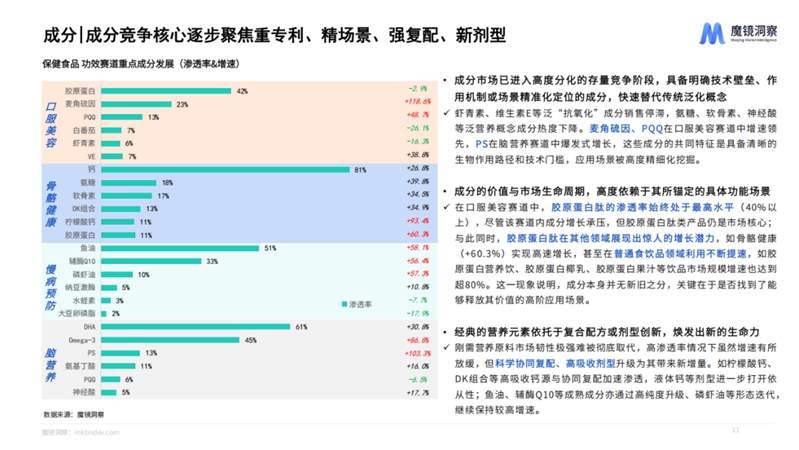The height and width of the screenshot is (450, 799).
Task: Click the +17.7% growth value
Action: coord(418,392)
